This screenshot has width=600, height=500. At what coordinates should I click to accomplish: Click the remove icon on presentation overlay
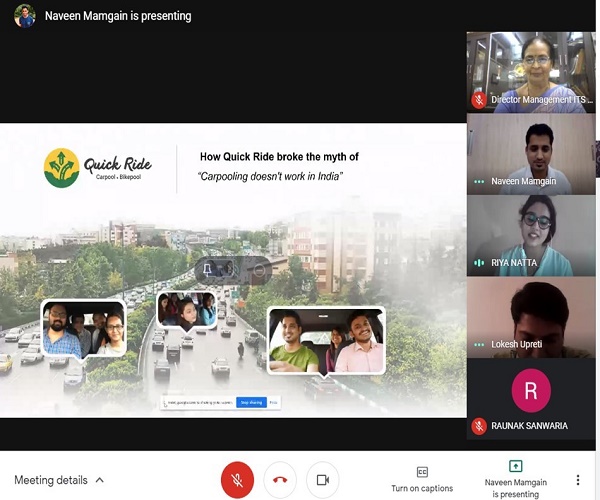pos(259,270)
